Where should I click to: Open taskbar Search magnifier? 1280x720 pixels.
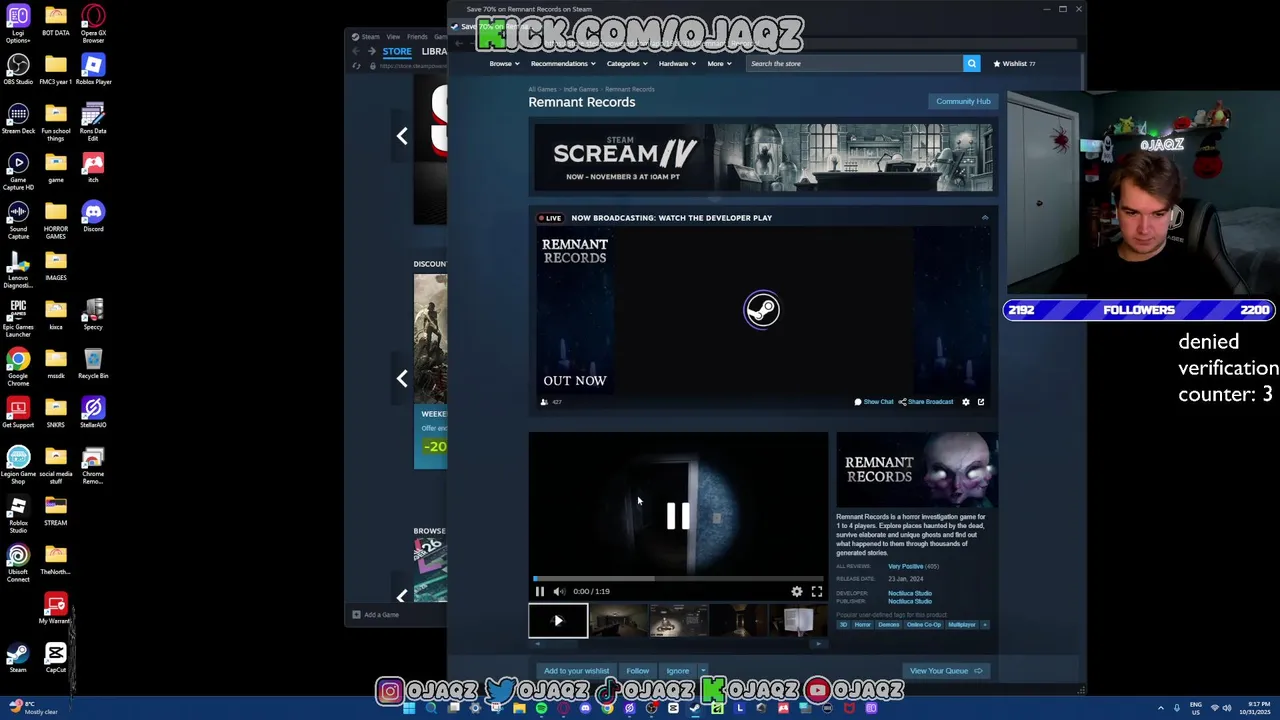431,709
